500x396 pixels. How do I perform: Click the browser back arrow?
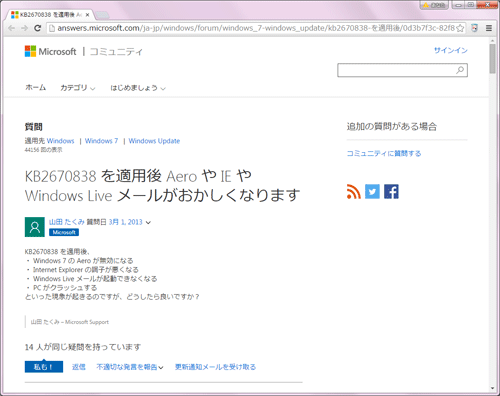click(12, 28)
